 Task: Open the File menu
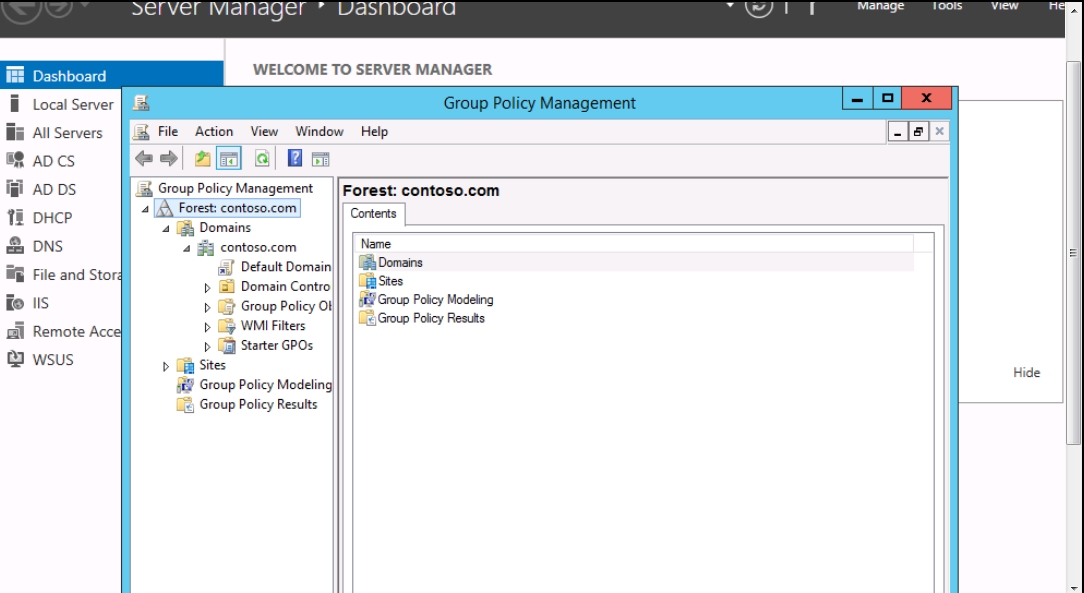pos(168,131)
